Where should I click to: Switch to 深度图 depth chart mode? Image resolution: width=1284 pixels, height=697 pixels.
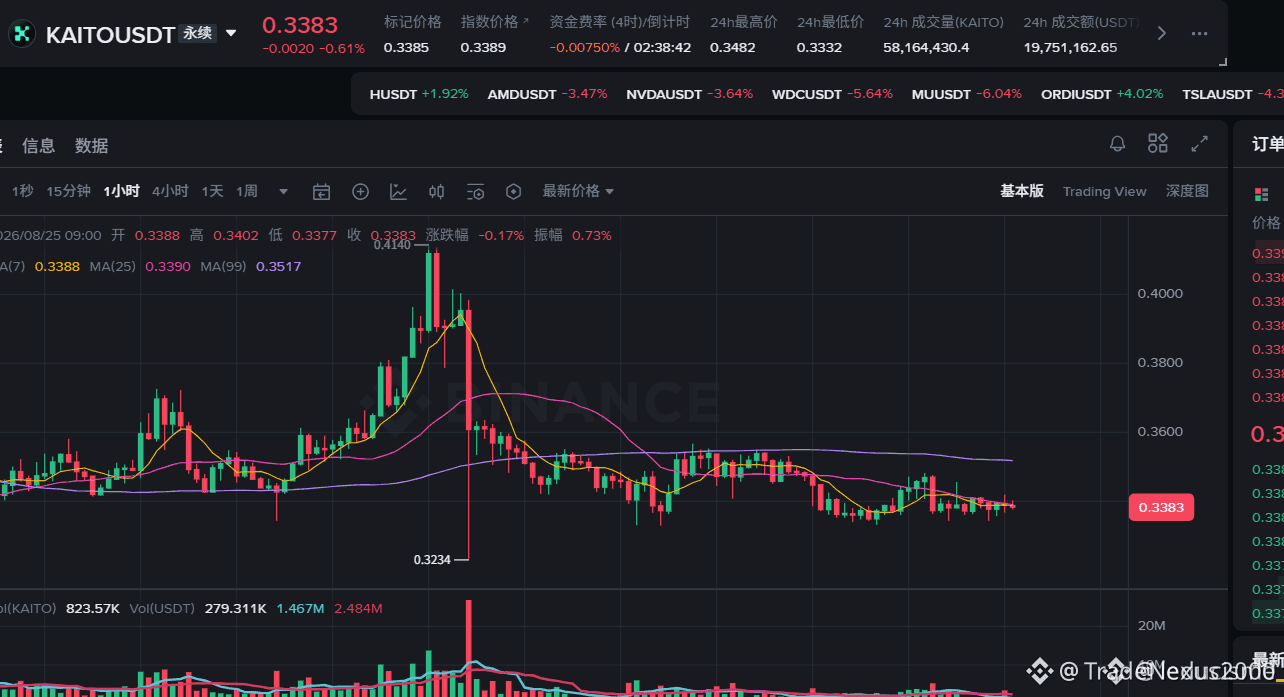[1187, 191]
